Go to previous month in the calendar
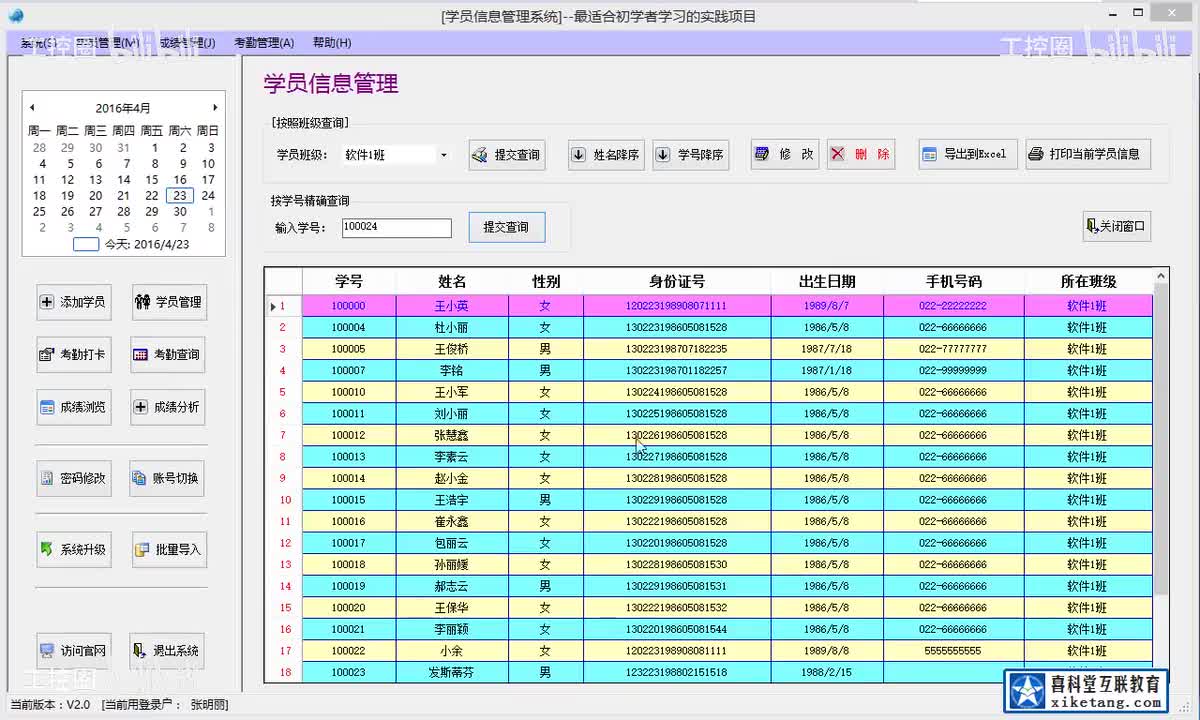The image size is (1200, 720). [x=32, y=108]
